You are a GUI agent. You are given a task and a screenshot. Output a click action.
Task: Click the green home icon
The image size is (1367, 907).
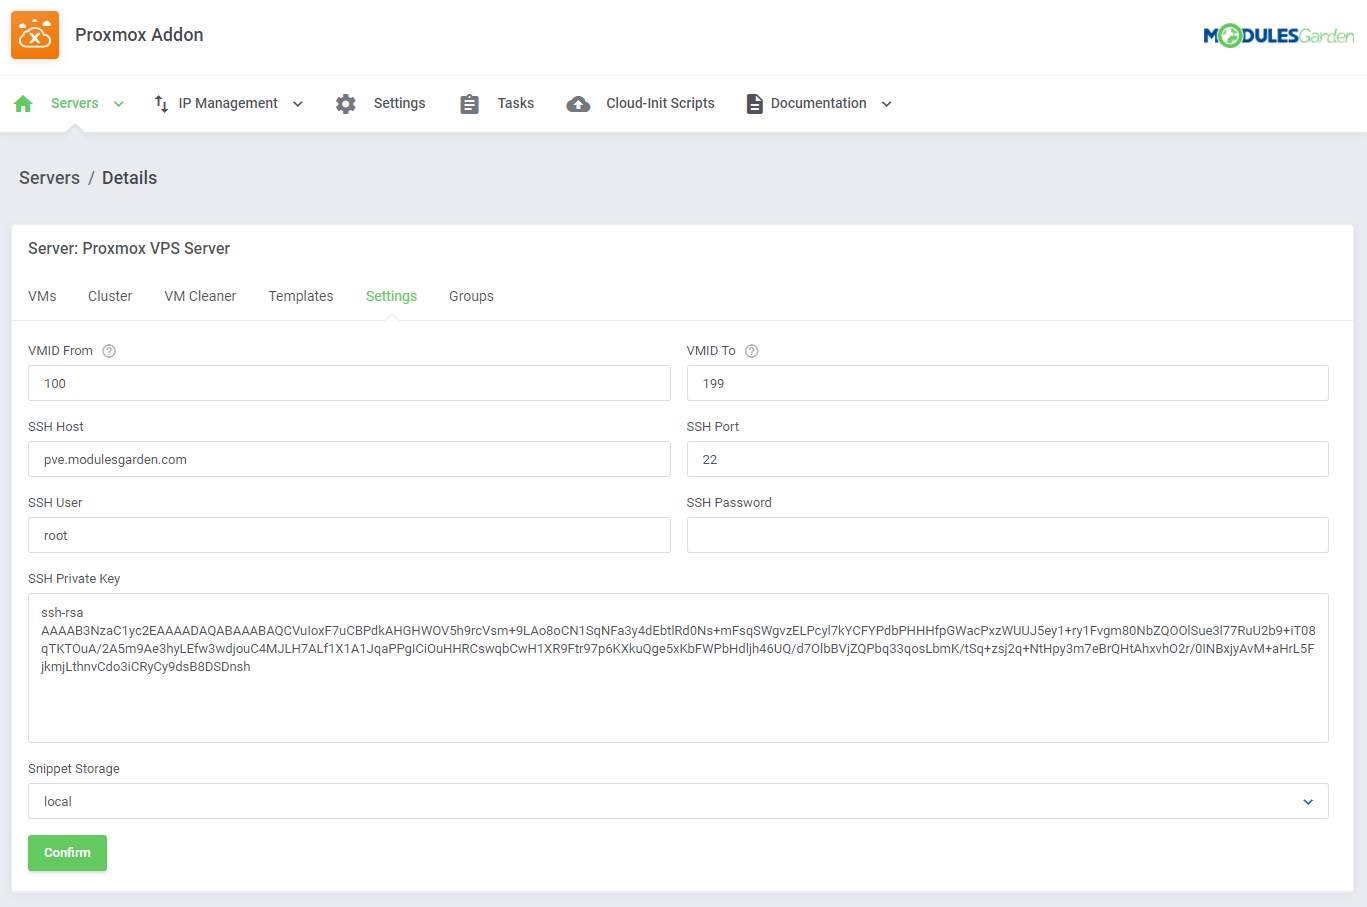[x=24, y=104]
